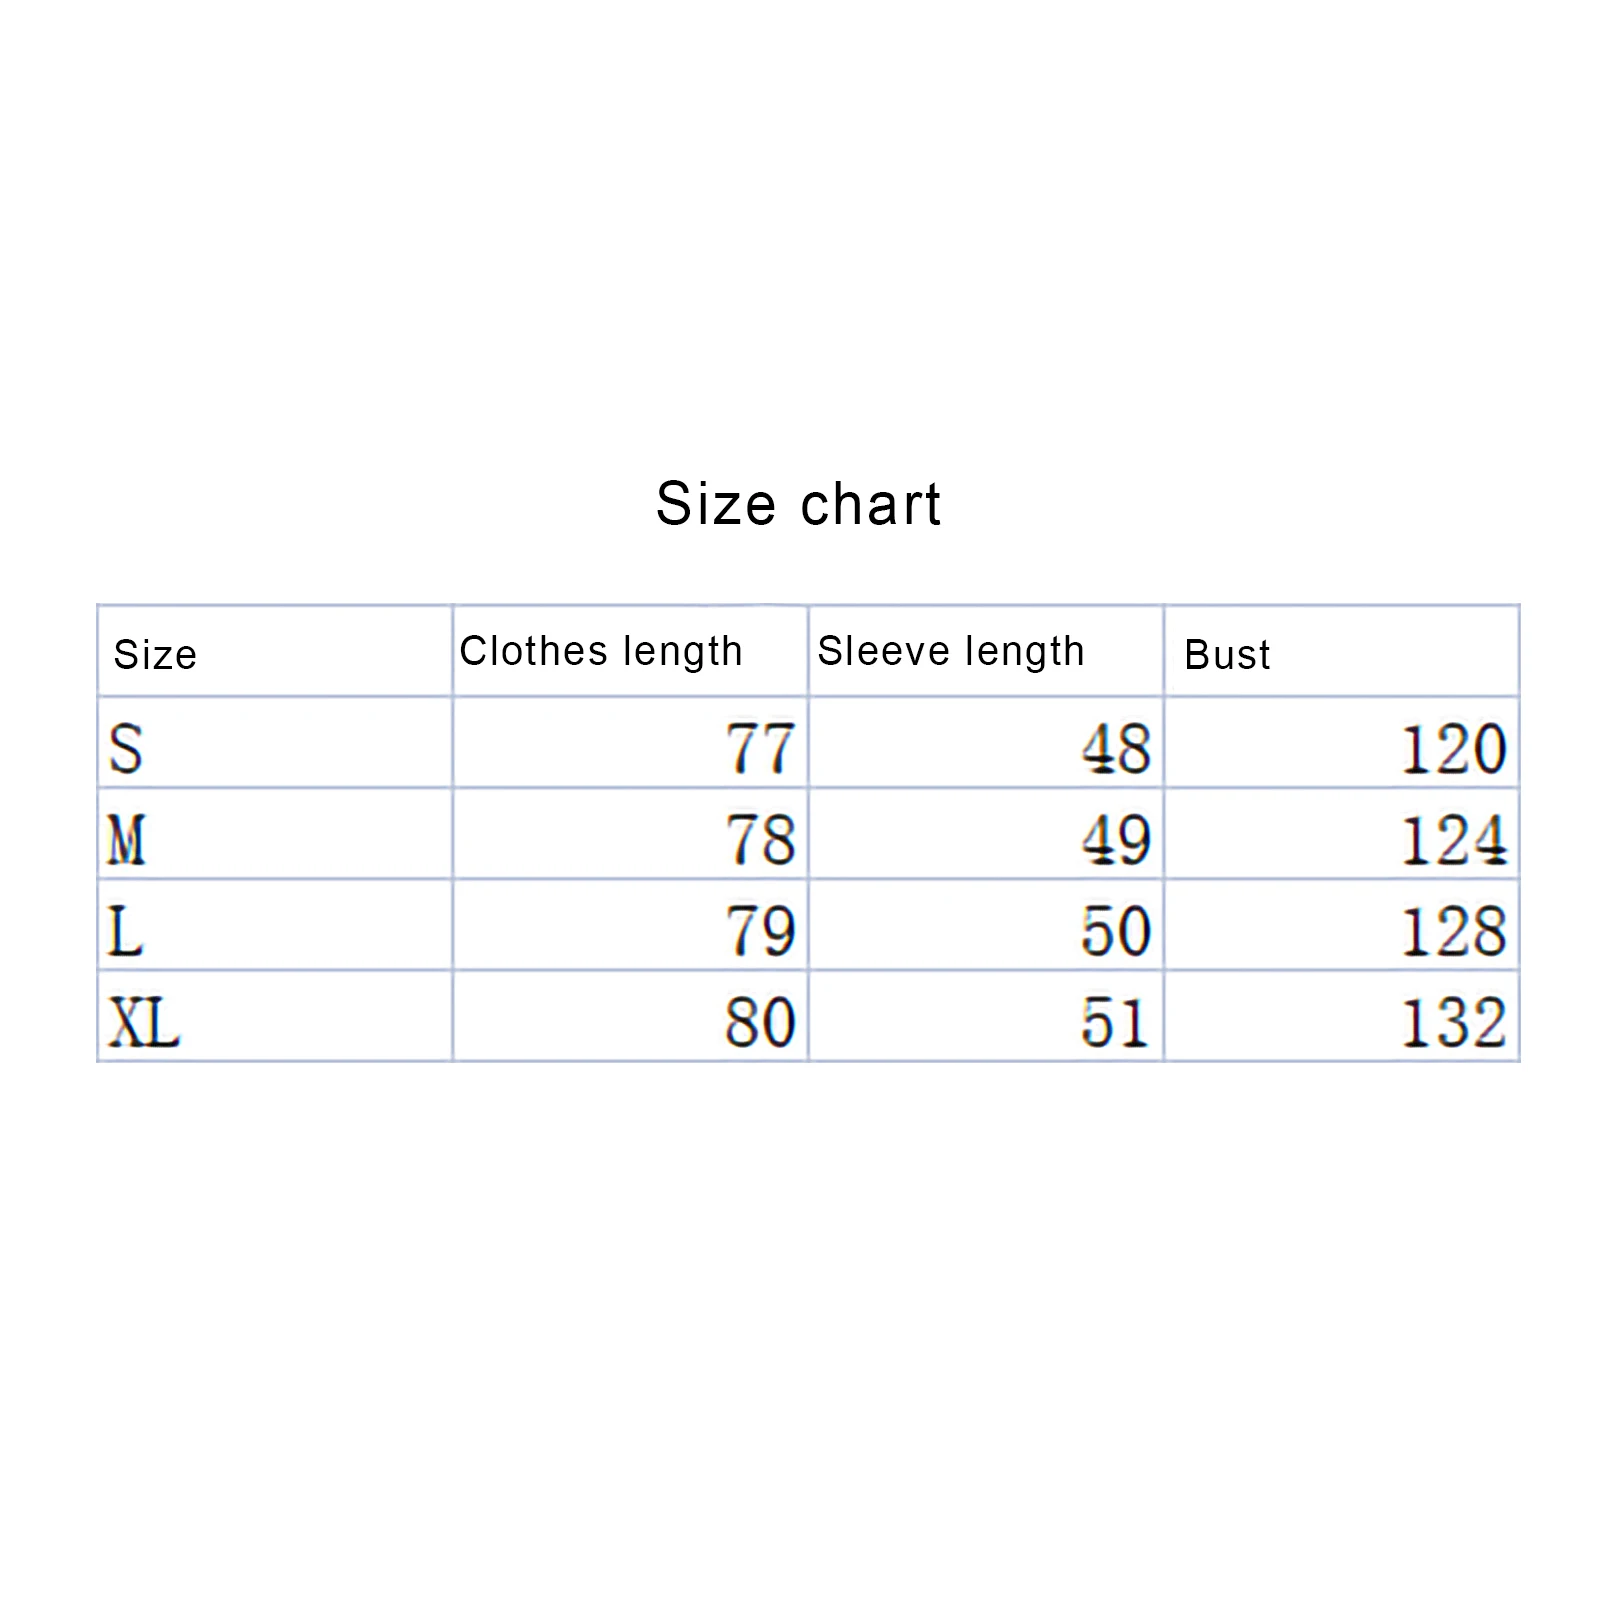1600x1600 pixels.
Task: Click the "Clothes length" column header
Action: coord(601,651)
